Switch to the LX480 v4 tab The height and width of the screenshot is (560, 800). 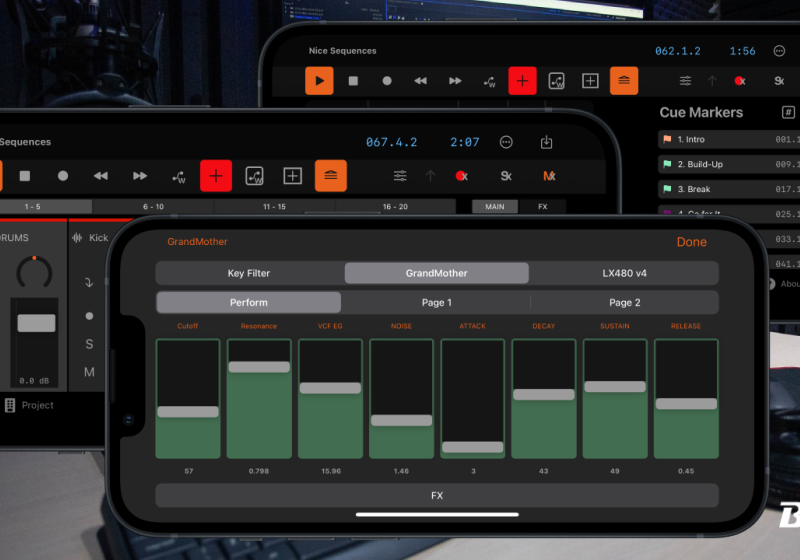click(x=623, y=273)
